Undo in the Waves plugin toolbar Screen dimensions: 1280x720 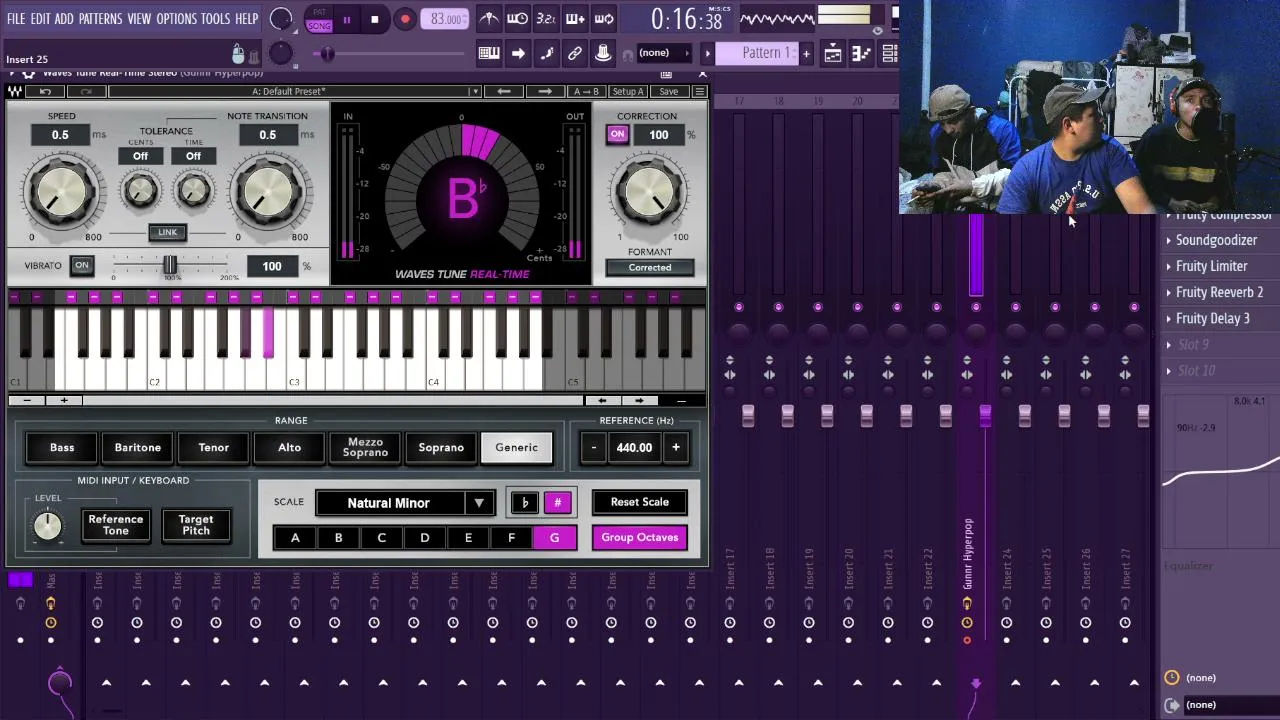45,91
